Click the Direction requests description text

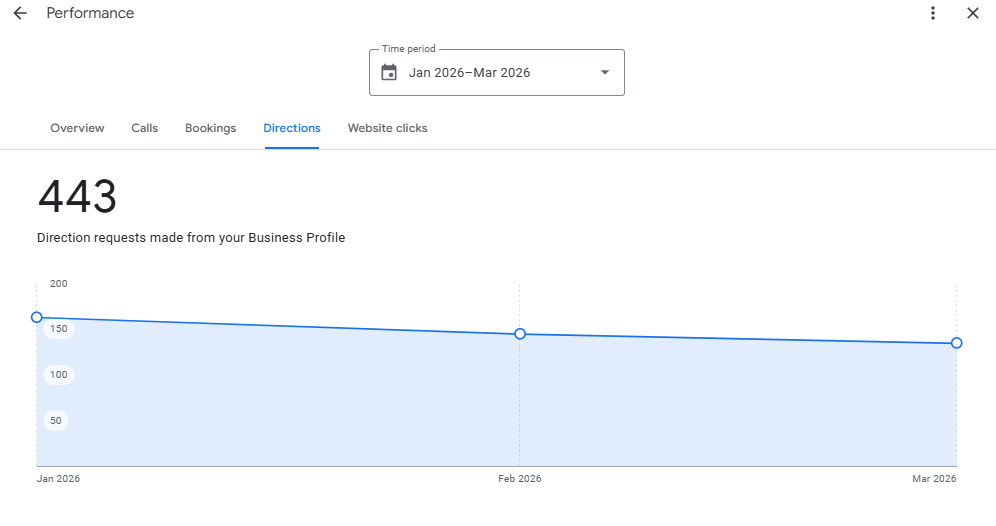coord(191,238)
